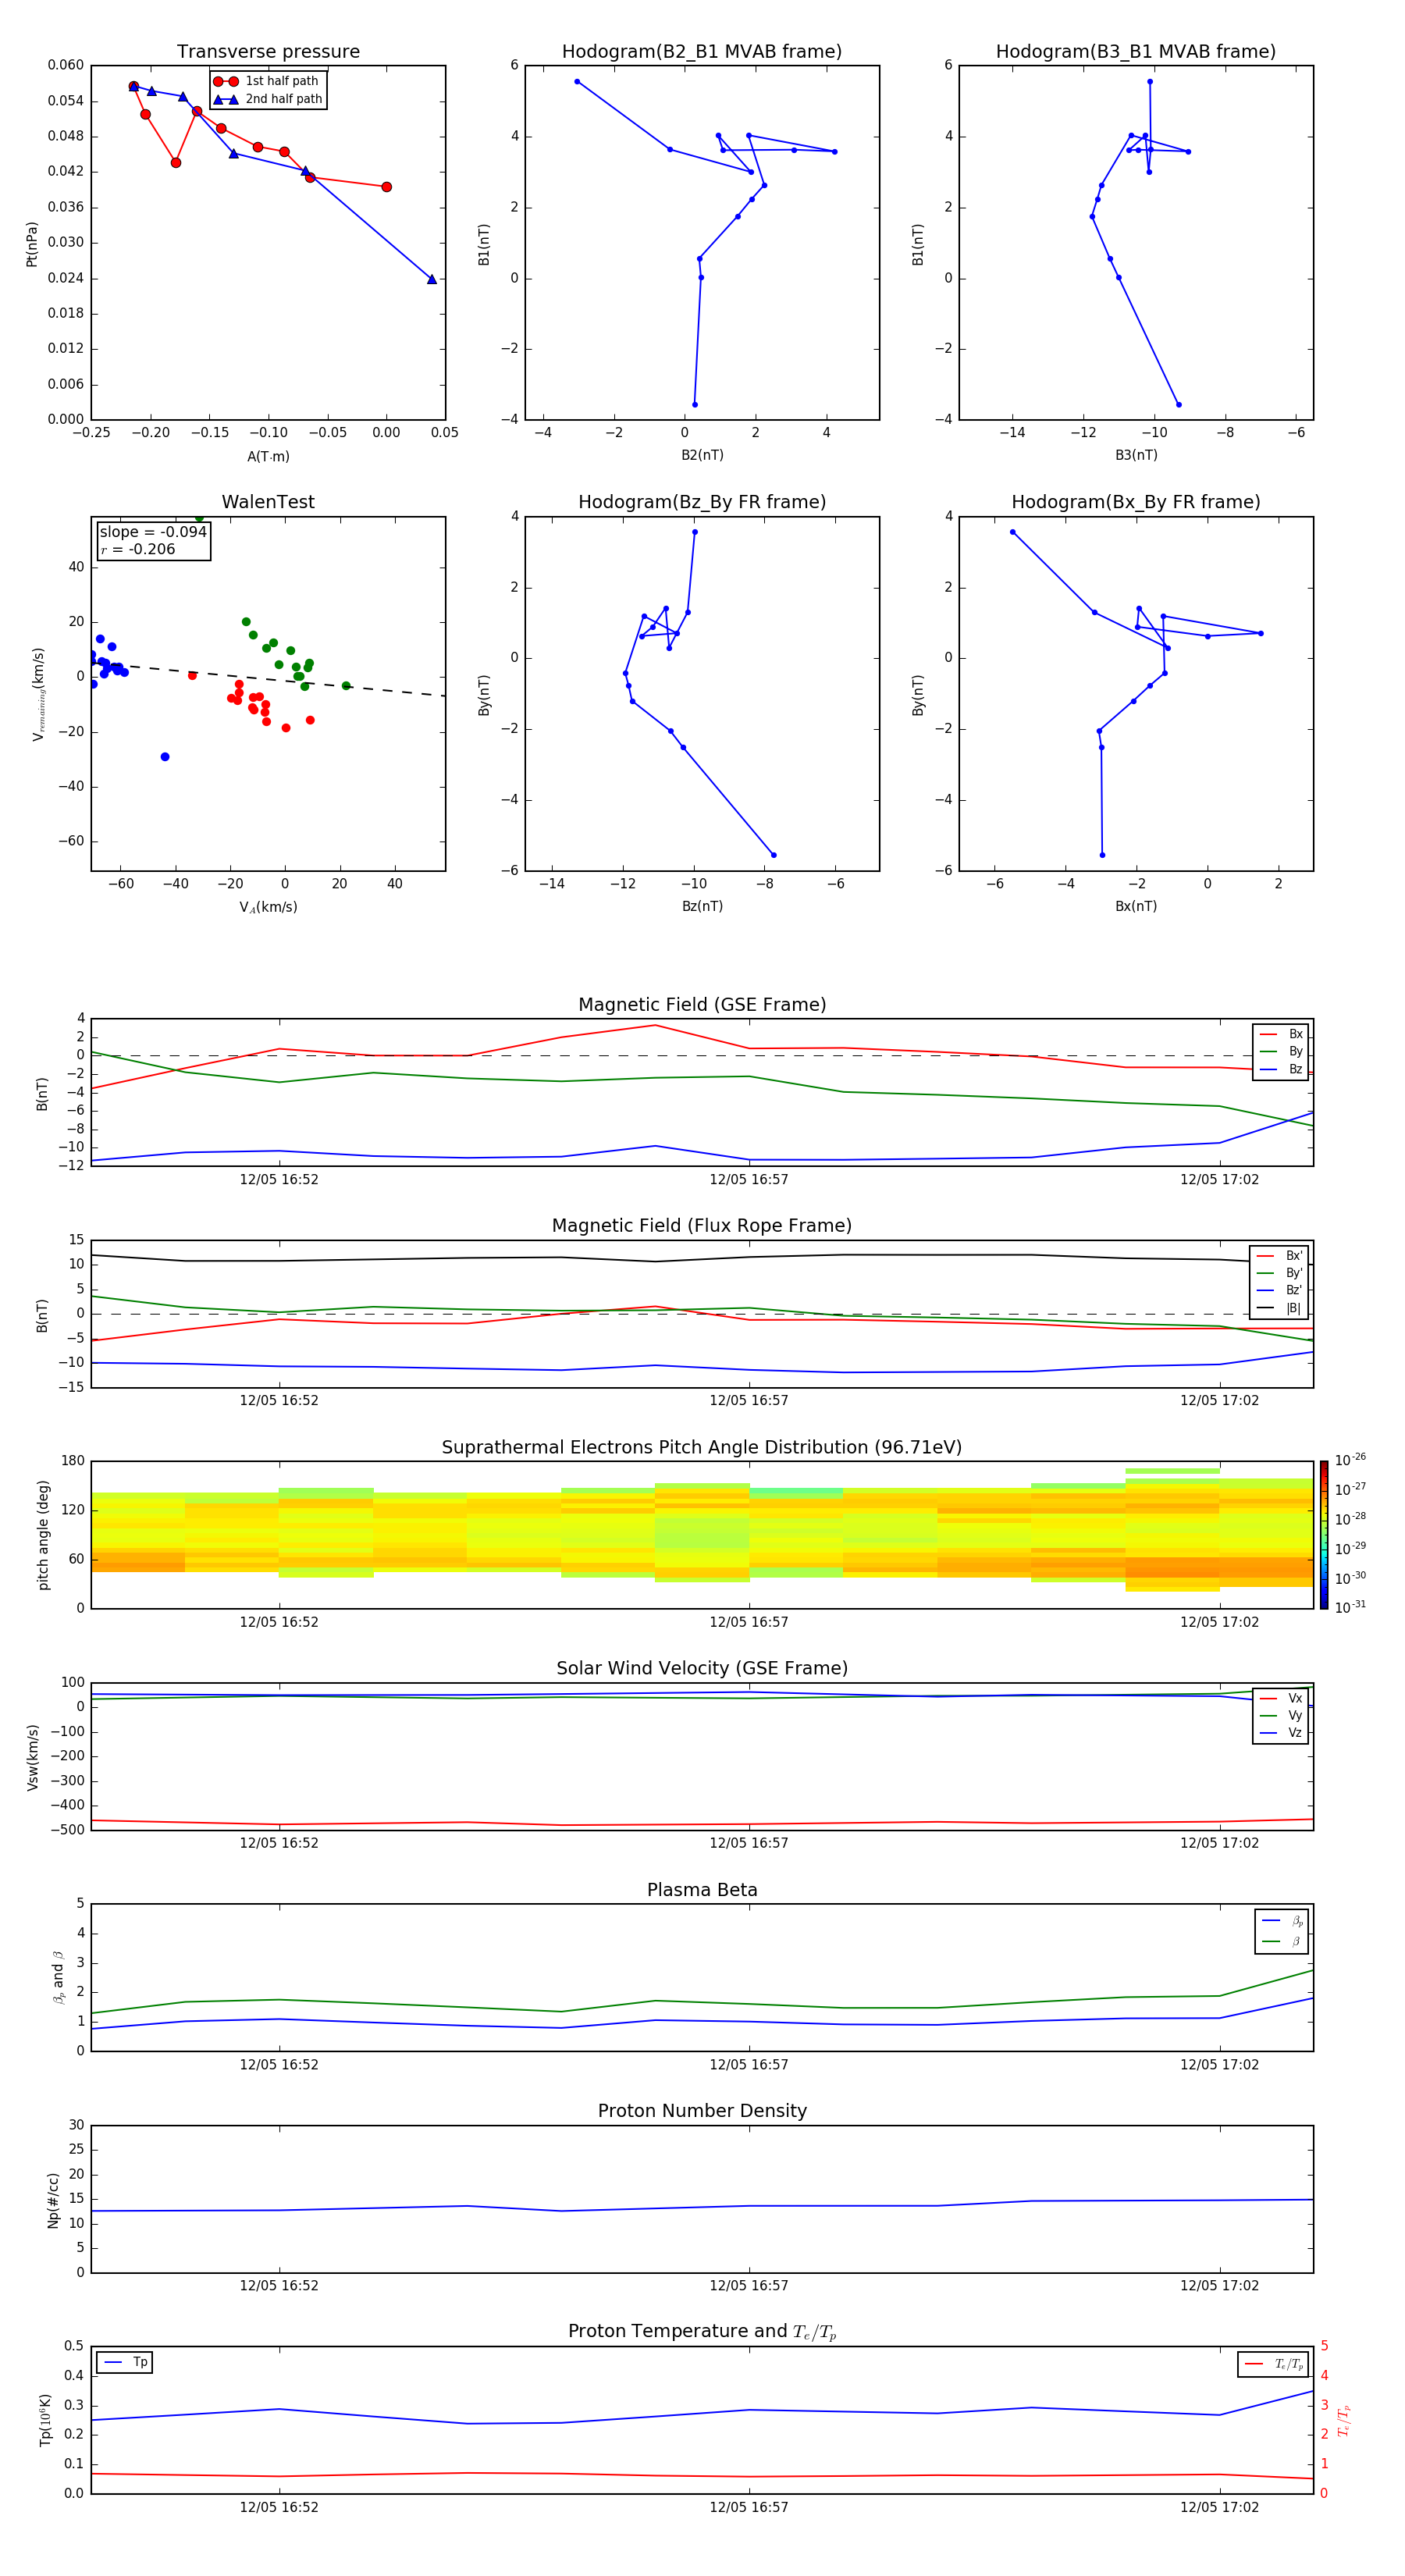This screenshot has height=2576, width=1405.
Task: Click the 'Transverse pressure' plot title
Action: tap(268, 52)
